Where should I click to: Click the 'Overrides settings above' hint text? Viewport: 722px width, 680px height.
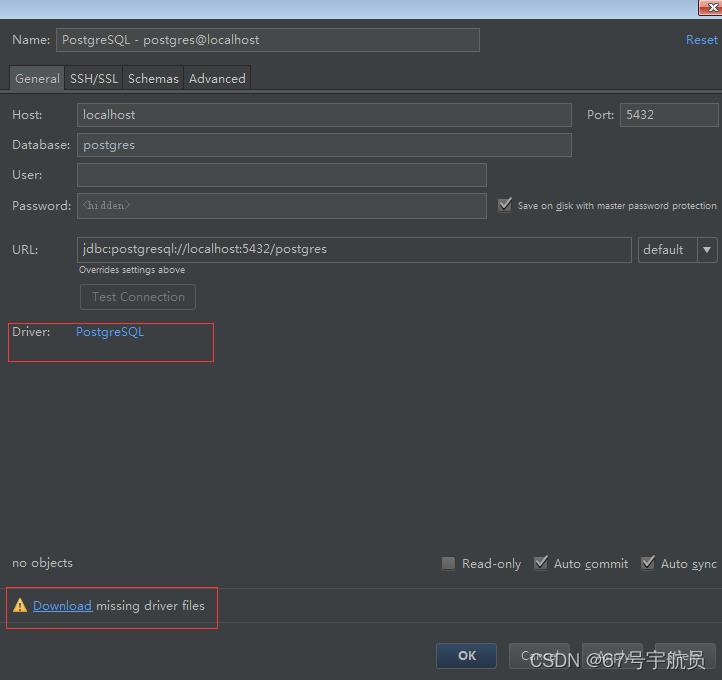coord(132,270)
